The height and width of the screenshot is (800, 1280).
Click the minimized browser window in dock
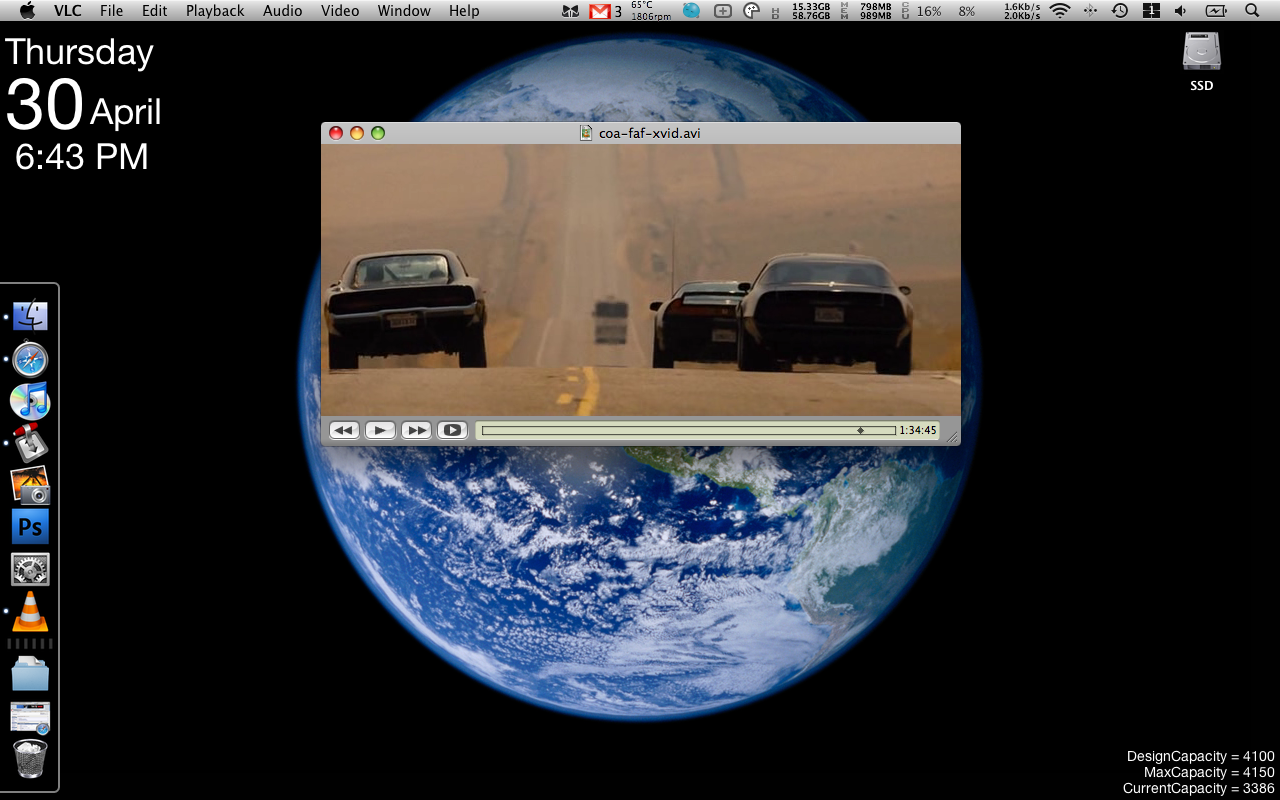pos(30,717)
